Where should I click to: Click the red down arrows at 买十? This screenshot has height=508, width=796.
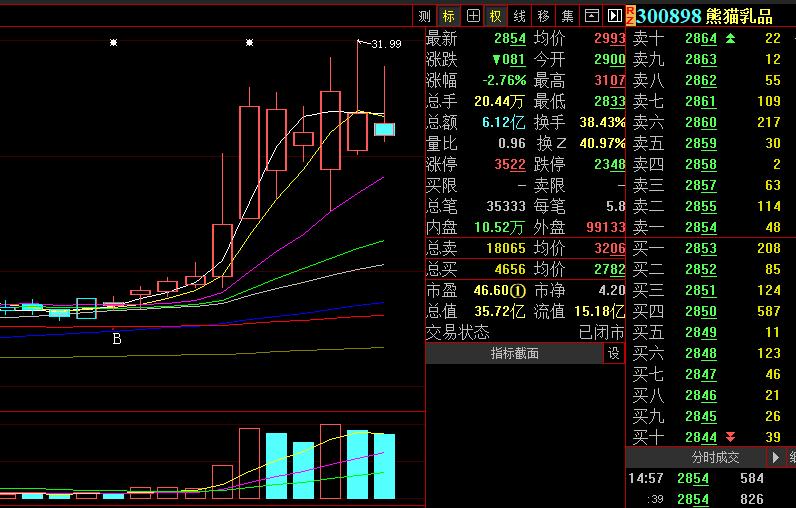[x=730, y=437]
